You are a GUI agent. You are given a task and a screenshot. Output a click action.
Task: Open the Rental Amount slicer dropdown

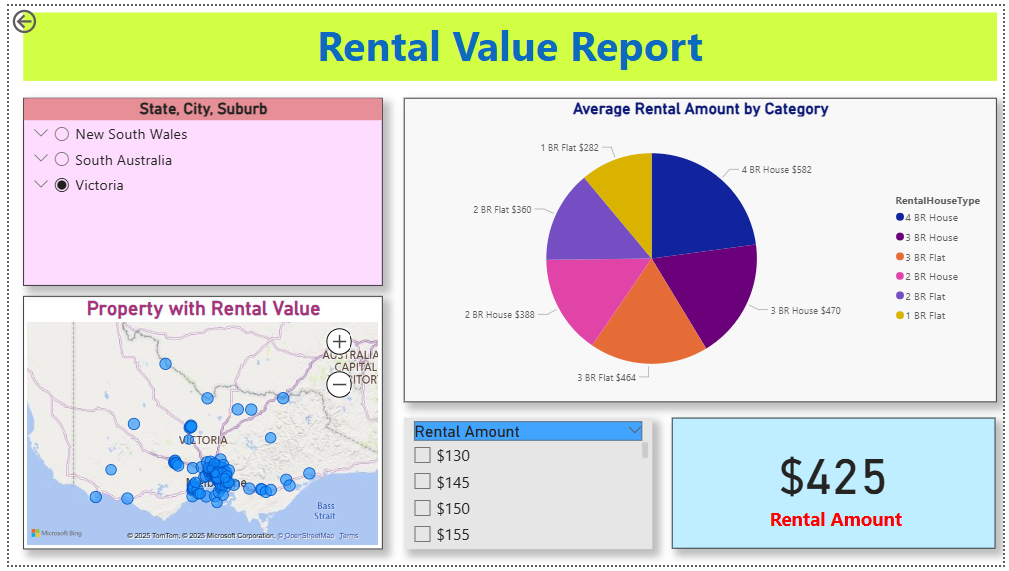click(633, 430)
